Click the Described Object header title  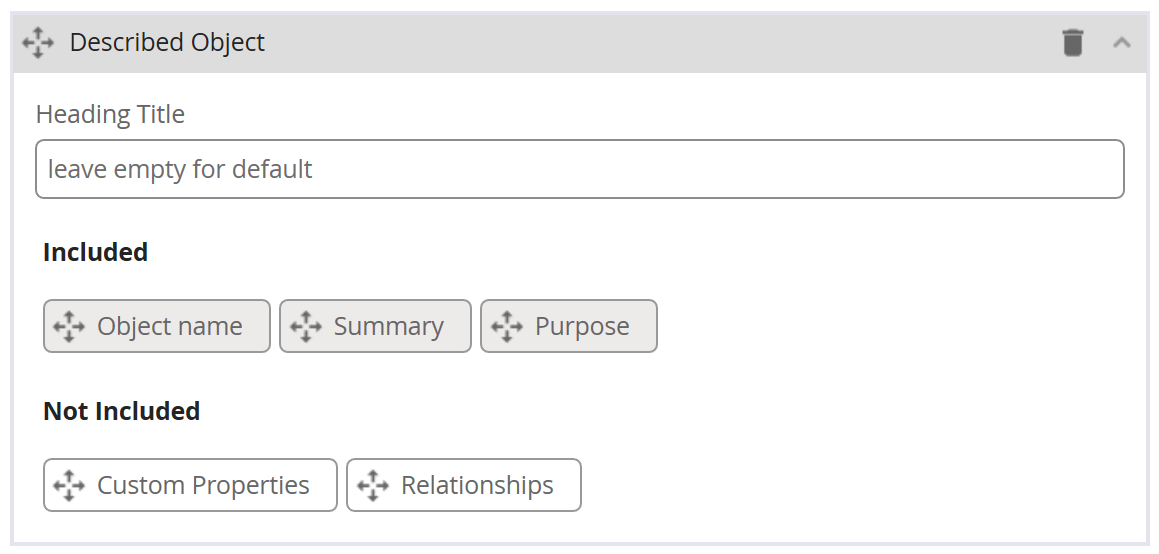click(x=167, y=43)
